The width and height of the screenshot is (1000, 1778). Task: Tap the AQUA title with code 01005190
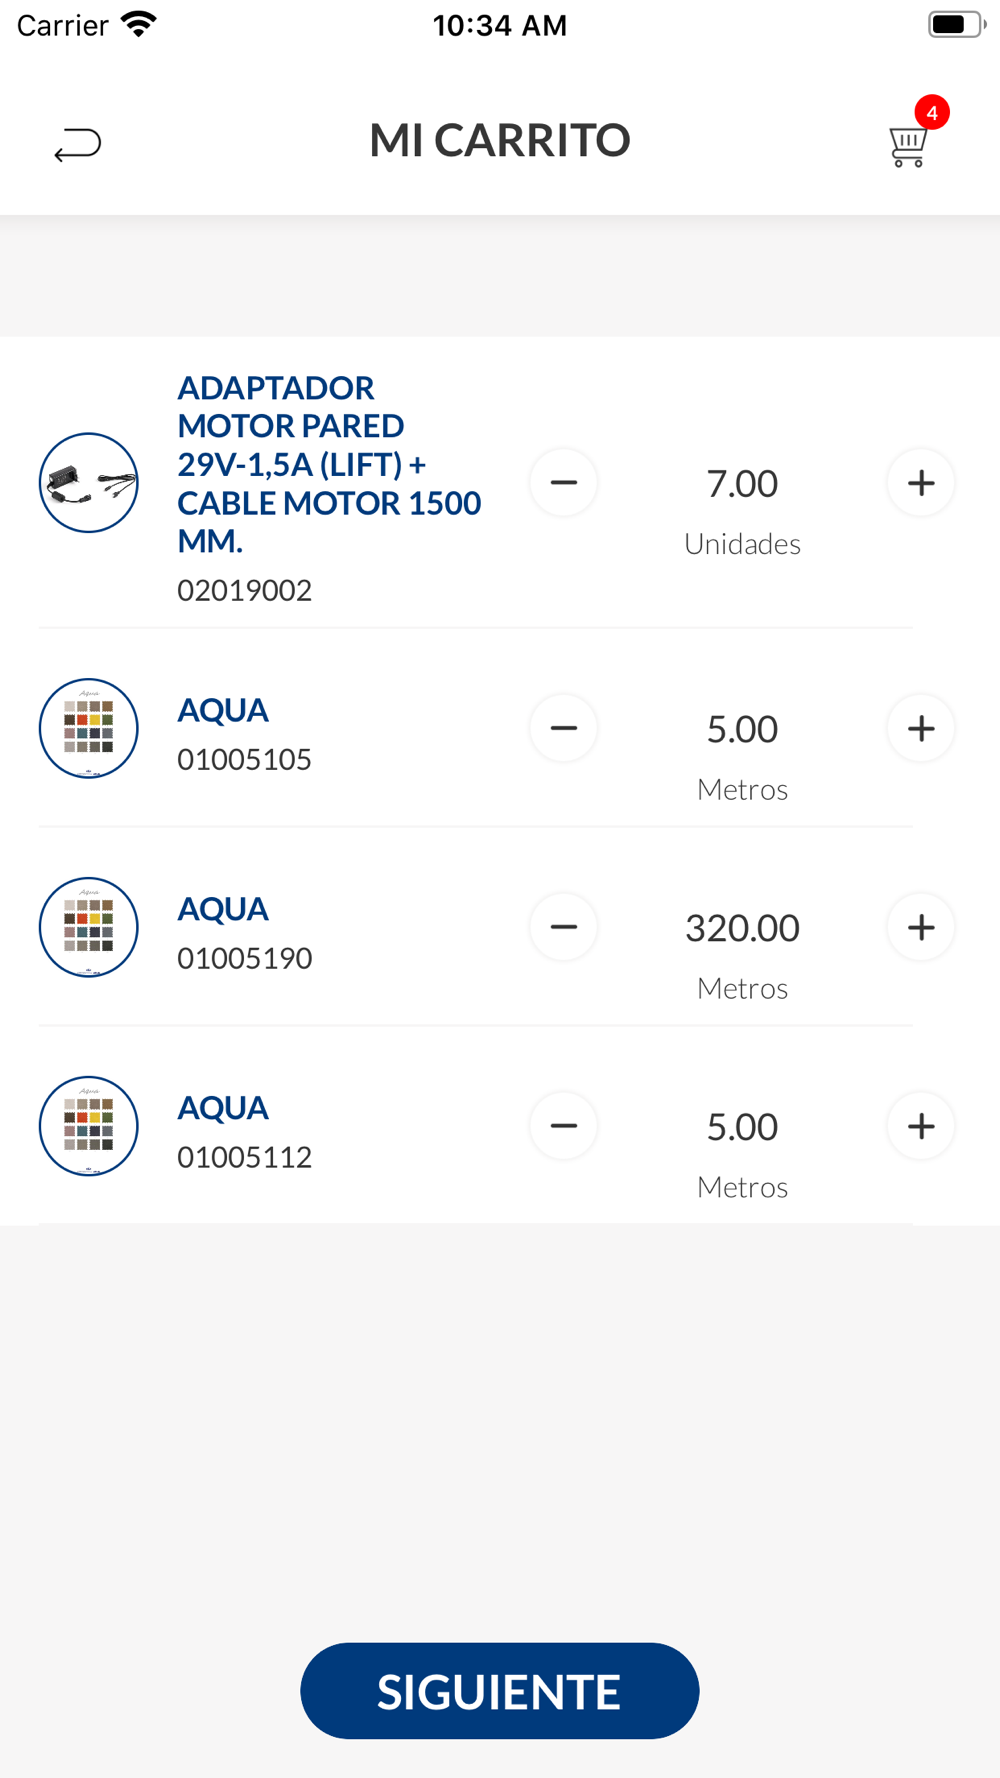tap(223, 909)
